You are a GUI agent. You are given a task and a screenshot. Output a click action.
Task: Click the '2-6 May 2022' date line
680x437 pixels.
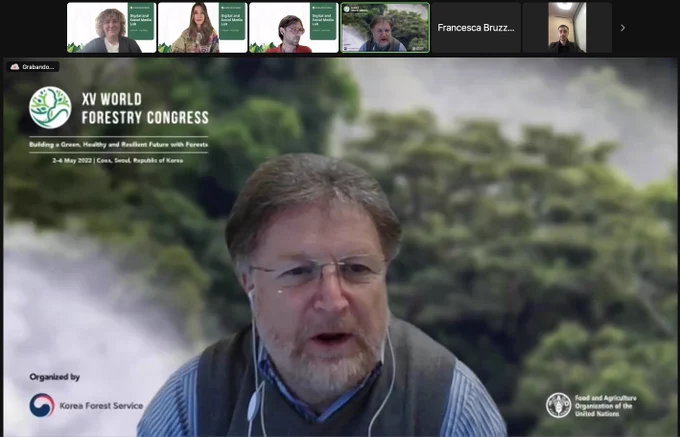(118, 160)
